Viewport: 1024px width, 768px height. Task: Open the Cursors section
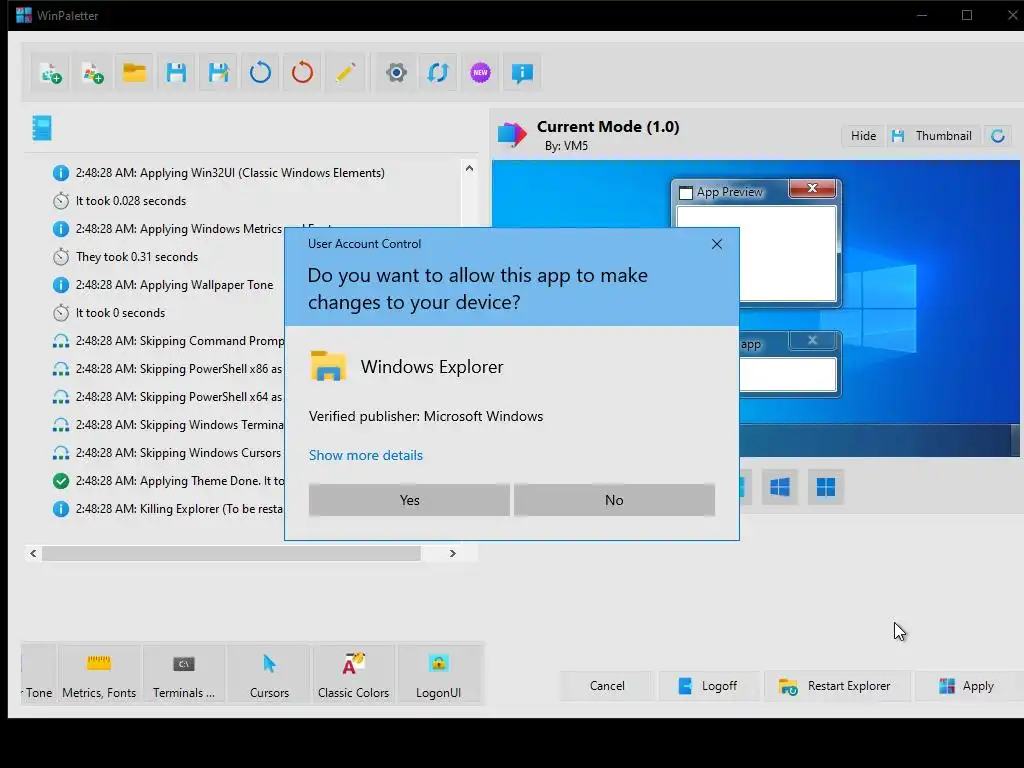269,674
